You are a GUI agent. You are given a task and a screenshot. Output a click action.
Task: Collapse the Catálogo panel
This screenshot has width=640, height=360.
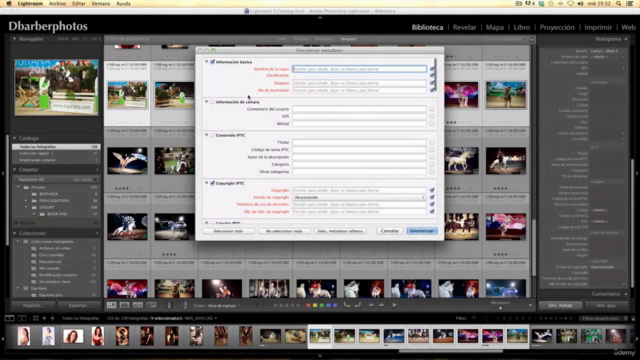click(15, 138)
